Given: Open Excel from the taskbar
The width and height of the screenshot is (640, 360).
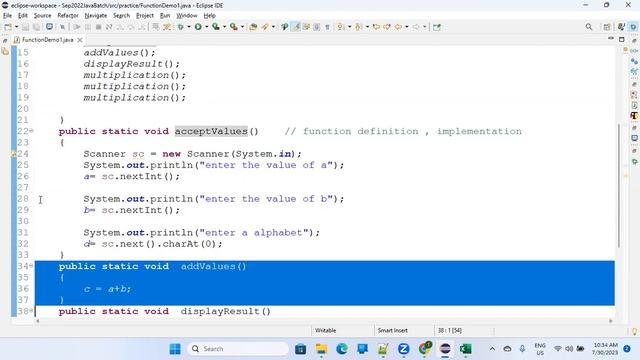Looking at the screenshot, I should coord(465,349).
